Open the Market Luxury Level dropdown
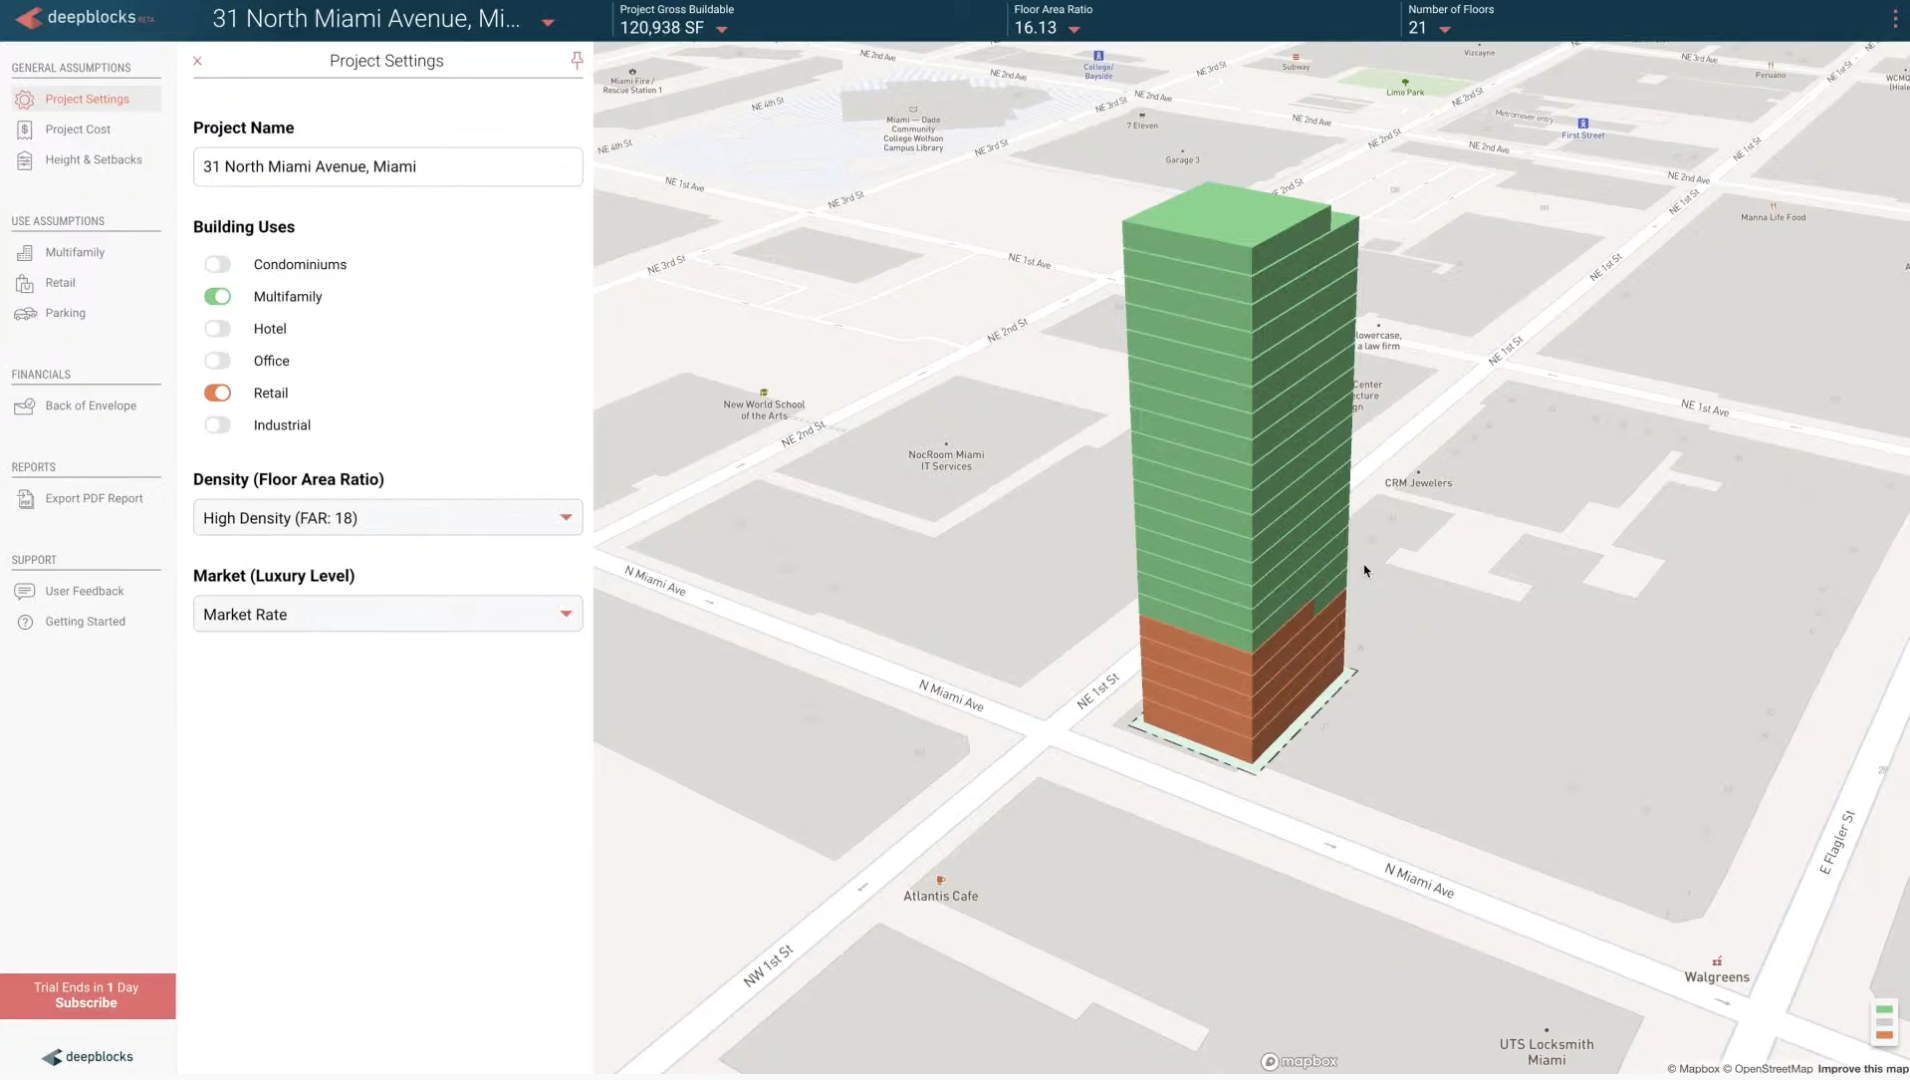This screenshot has width=1910, height=1080. click(x=387, y=614)
